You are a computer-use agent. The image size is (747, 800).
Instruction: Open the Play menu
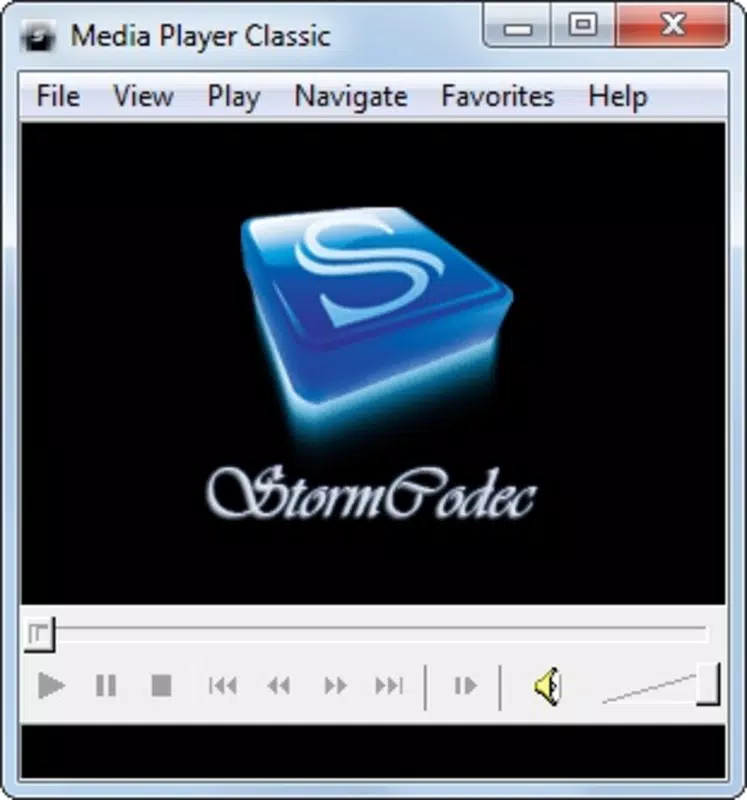[234, 97]
